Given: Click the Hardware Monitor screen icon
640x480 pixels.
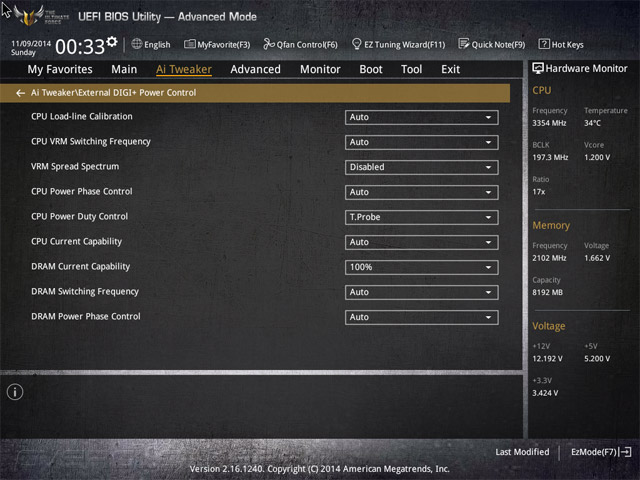Looking at the screenshot, I should 538,68.
